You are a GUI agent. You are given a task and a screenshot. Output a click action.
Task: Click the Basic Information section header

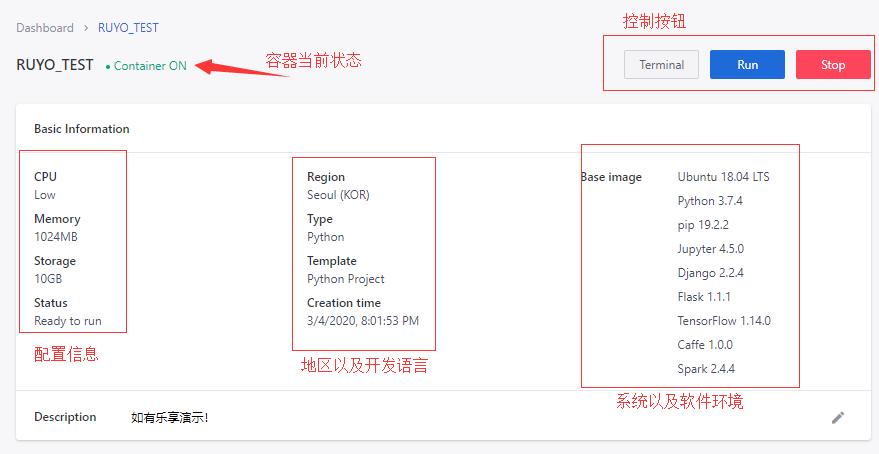(82, 129)
